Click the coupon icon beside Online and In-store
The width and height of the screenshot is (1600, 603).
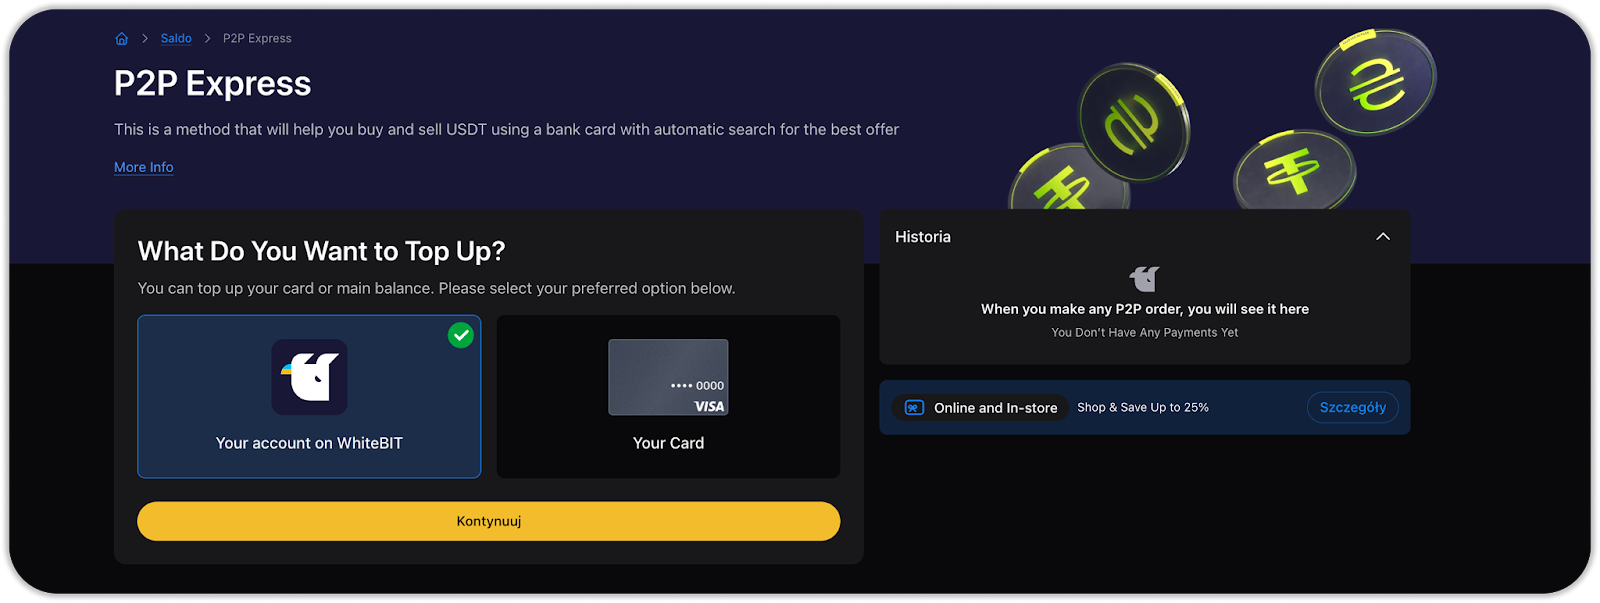[x=914, y=408]
